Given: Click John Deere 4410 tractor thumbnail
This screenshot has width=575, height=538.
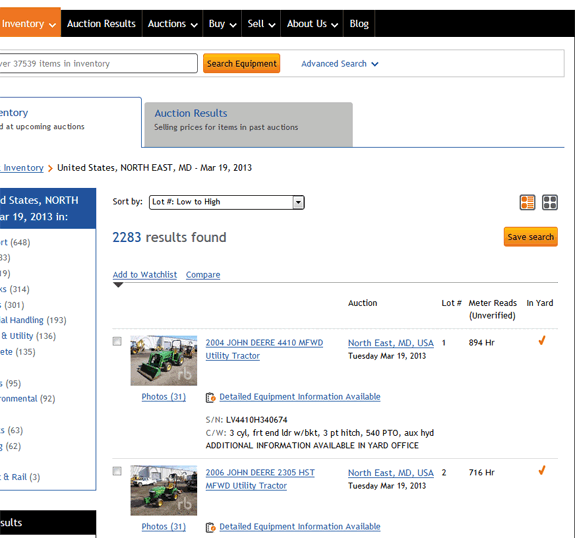Looking at the screenshot, I should pyautogui.click(x=164, y=361).
